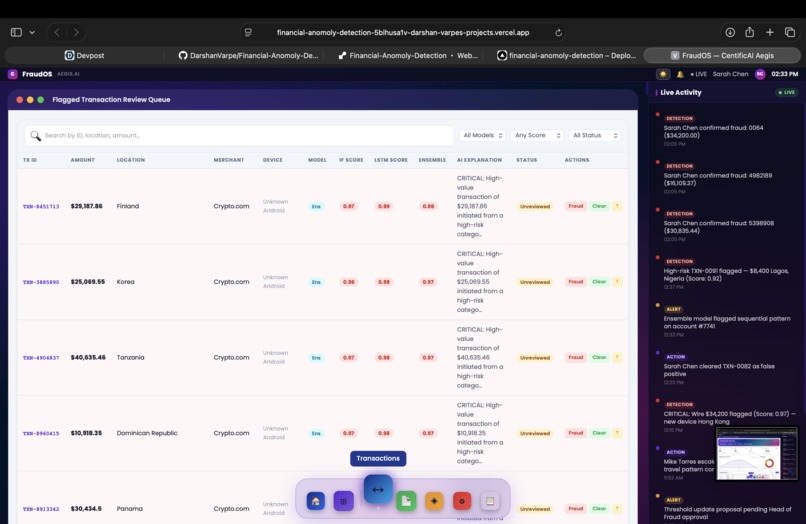Open the light gray square dock icon
806x524 pixels.
pos(490,501)
